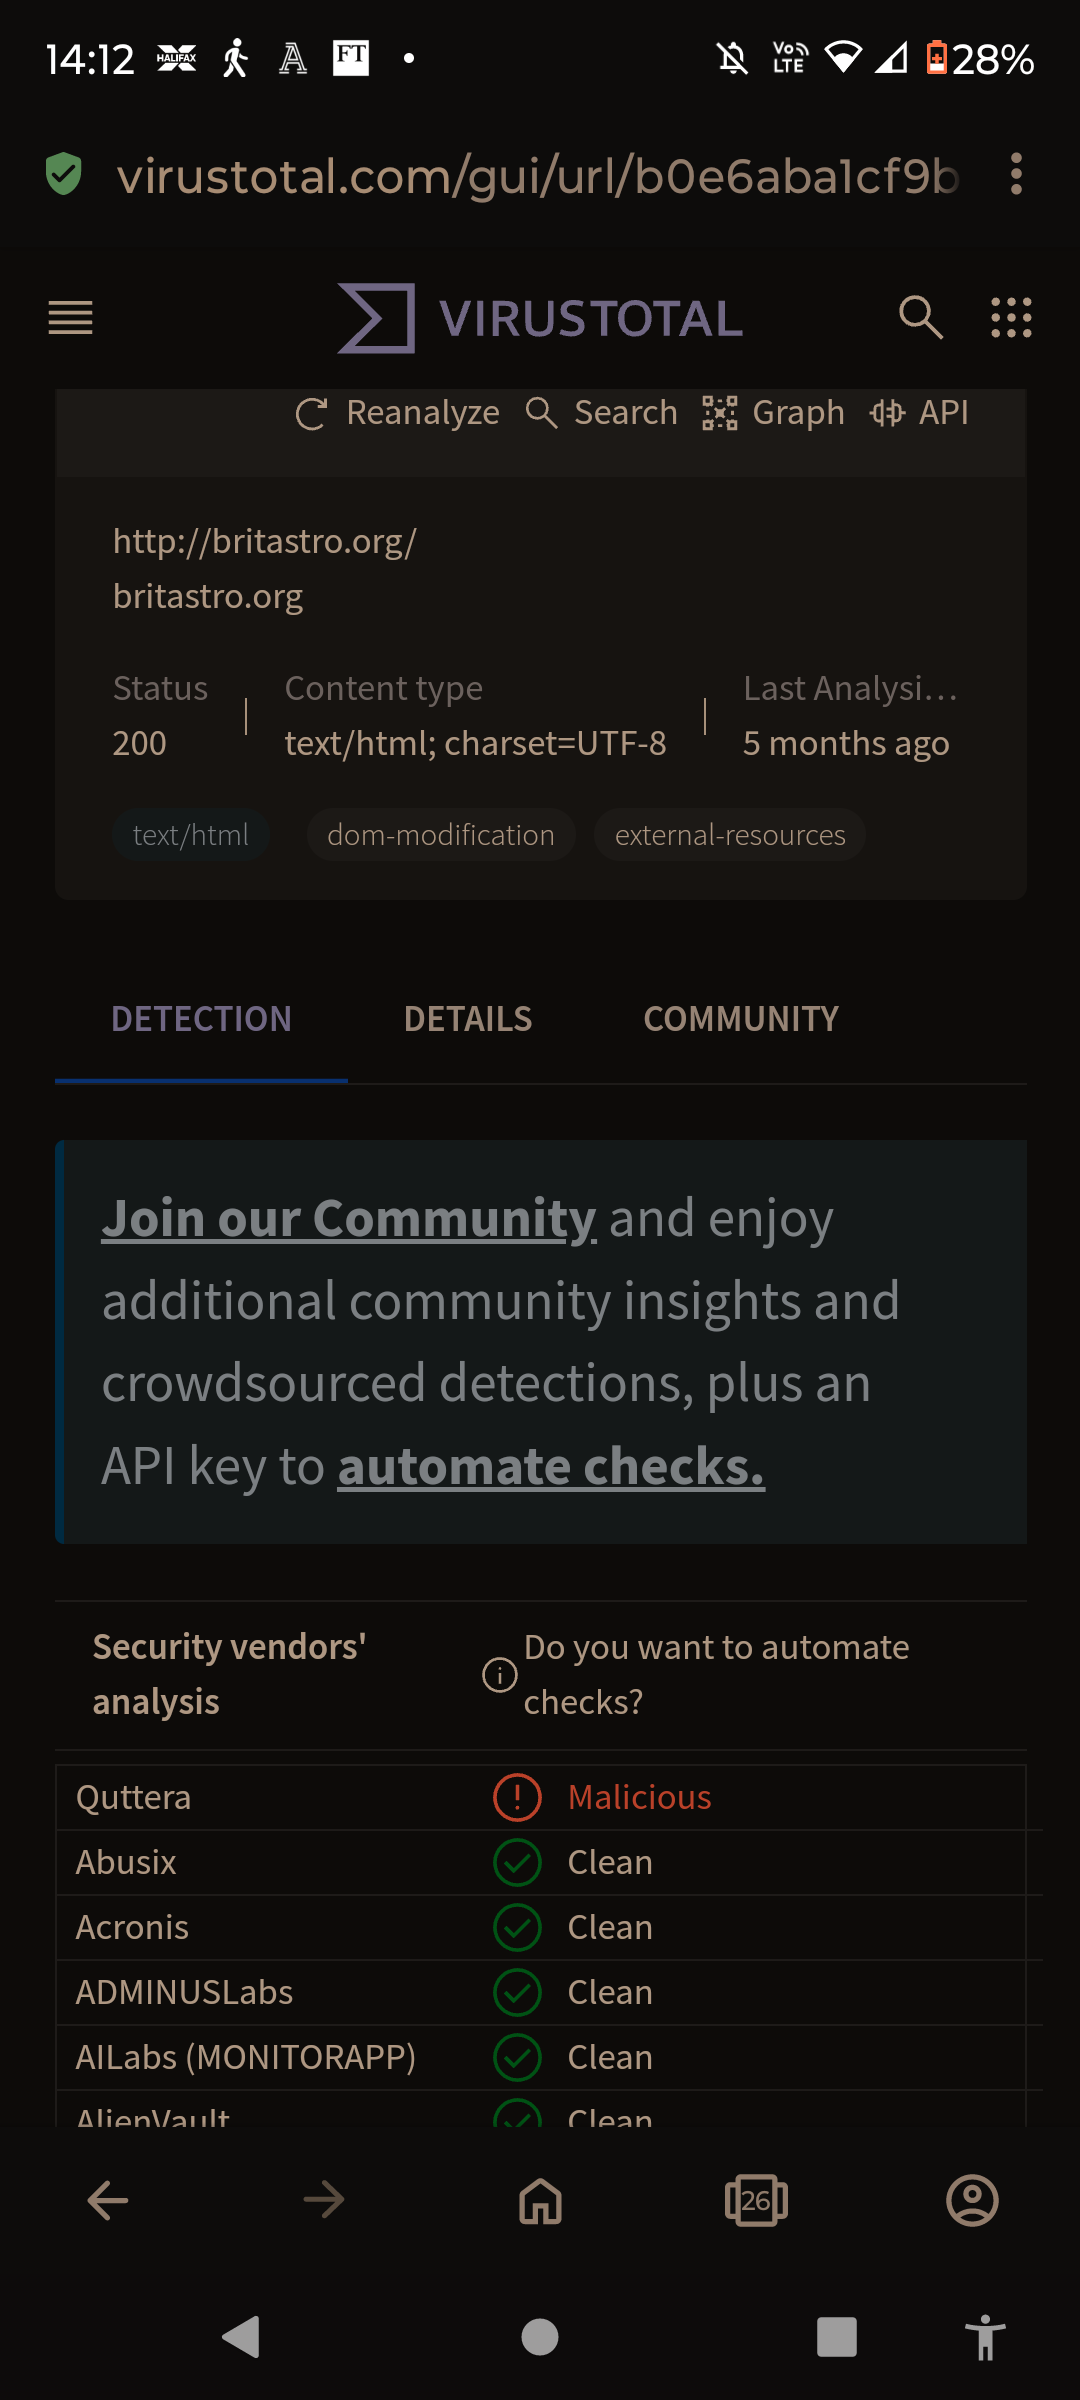
Task: Open the browser profile icon
Action: coord(972,2200)
